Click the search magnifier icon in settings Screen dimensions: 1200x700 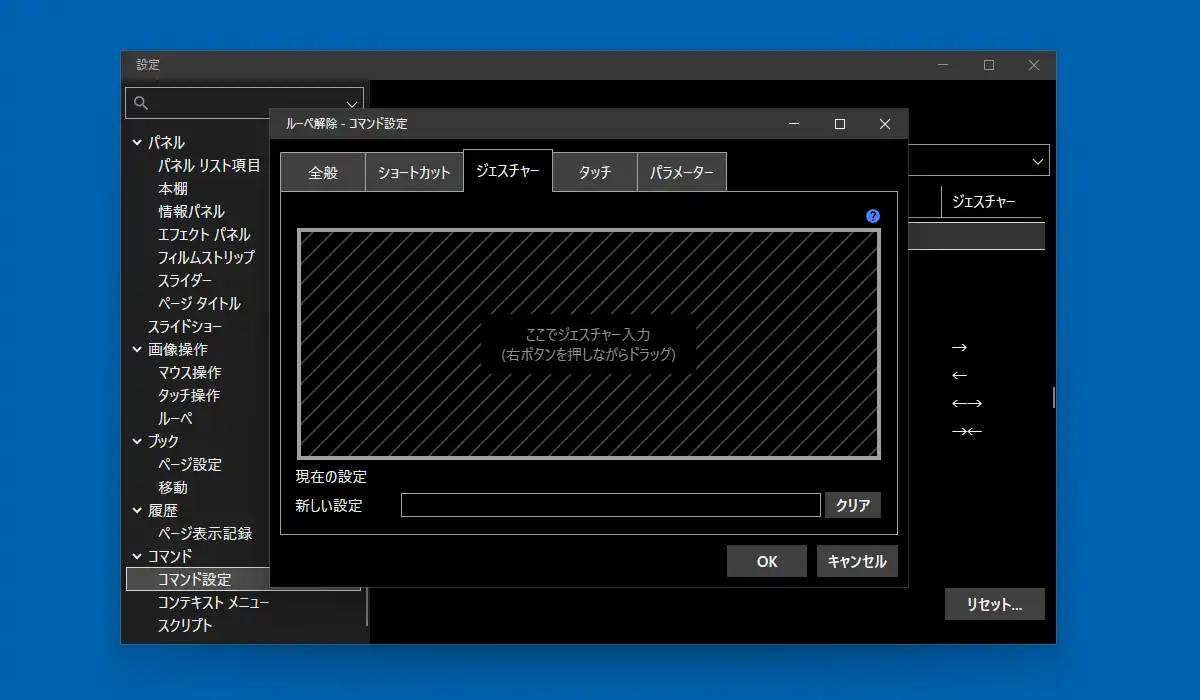141,103
